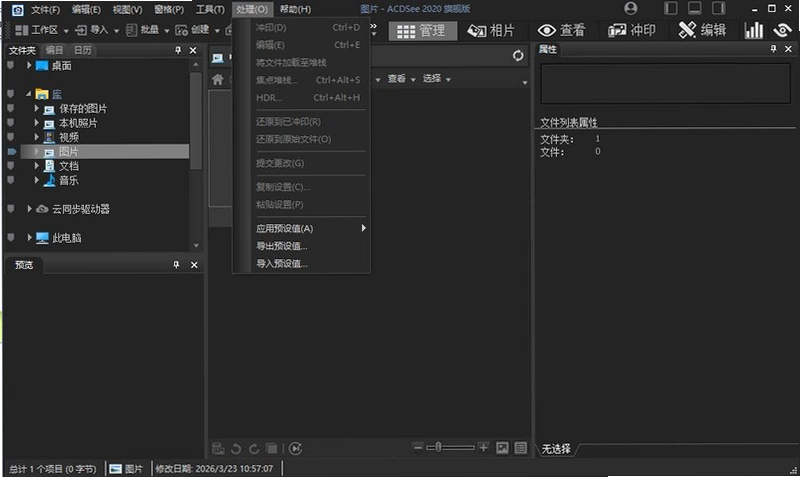Image resolution: width=800 pixels, height=477 pixels.
Task: Switch to 查看 view mode
Action: pos(561,31)
